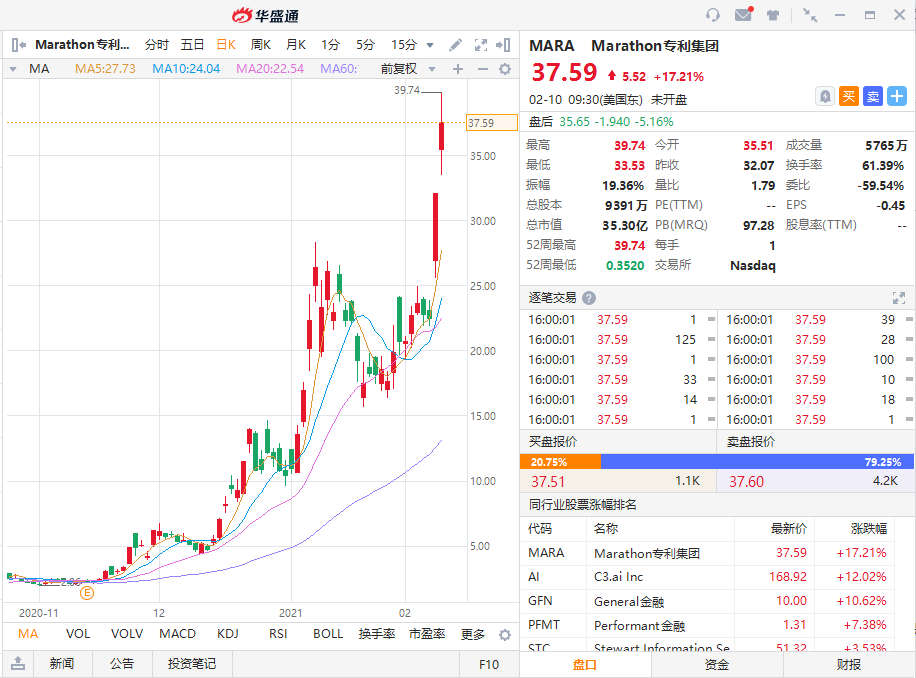916x678 pixels.
Task: Toggle the VOL indicator
Action: point(78,634)
